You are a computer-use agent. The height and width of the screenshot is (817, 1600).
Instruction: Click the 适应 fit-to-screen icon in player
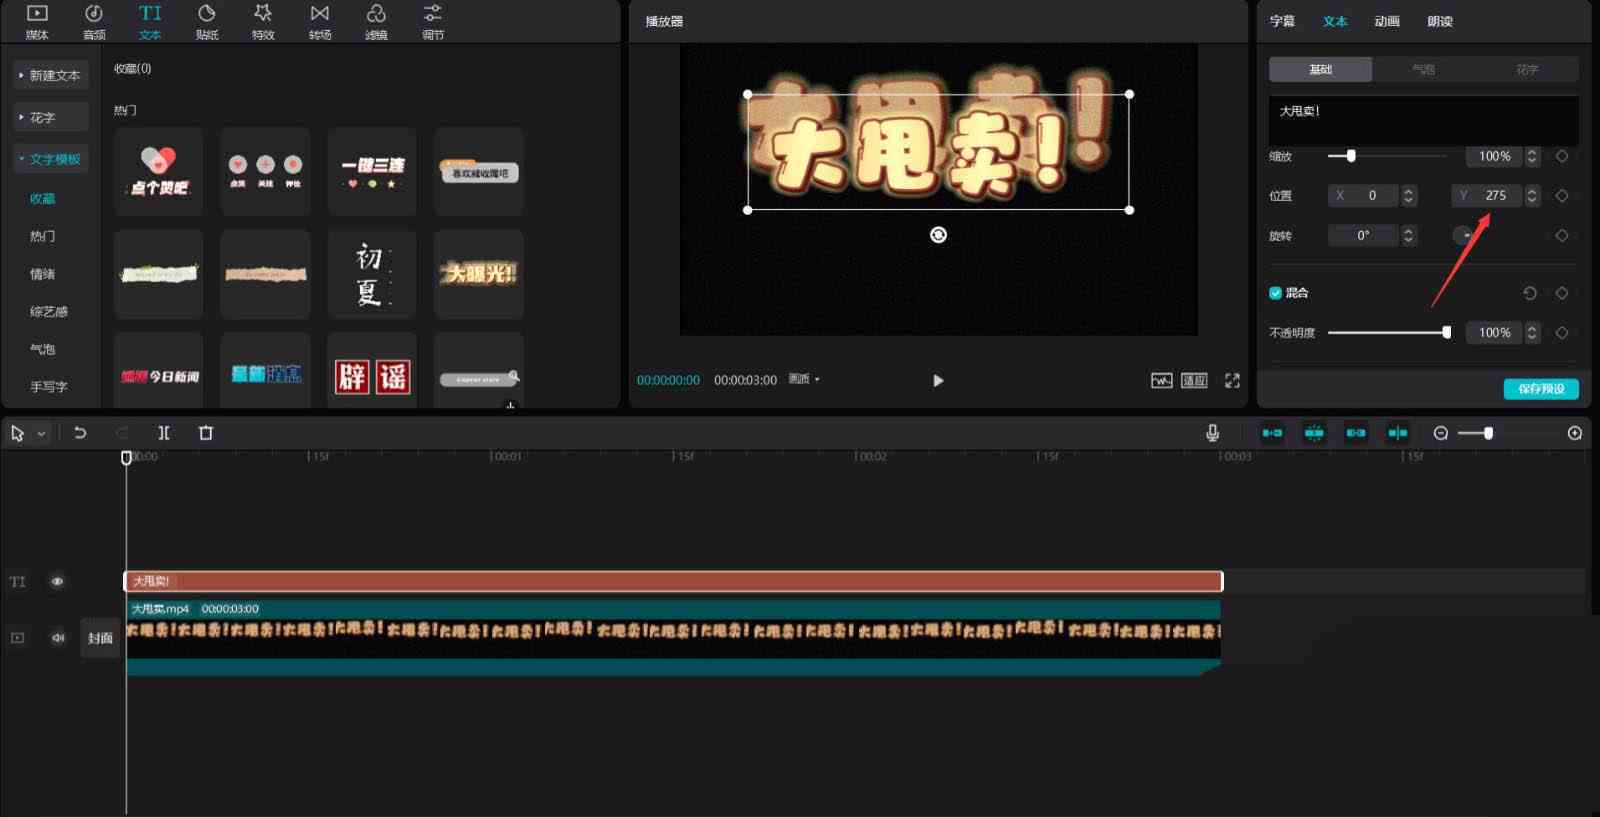click(x=1195, y=381)
